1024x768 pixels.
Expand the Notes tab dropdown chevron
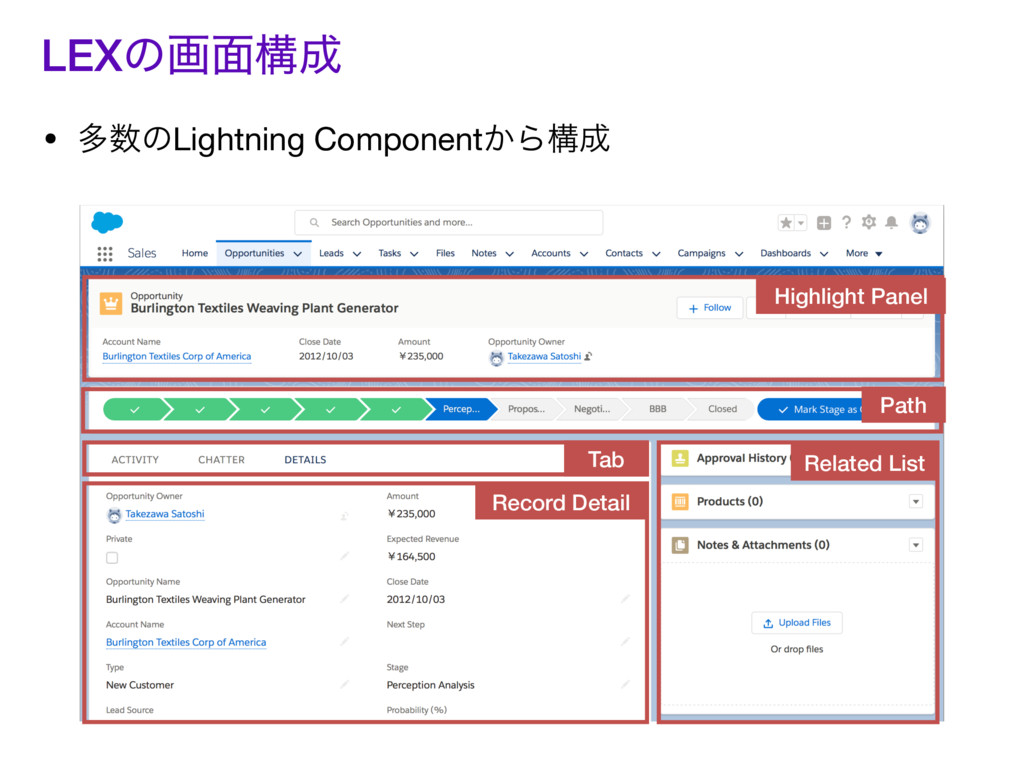tap(509, 254)
